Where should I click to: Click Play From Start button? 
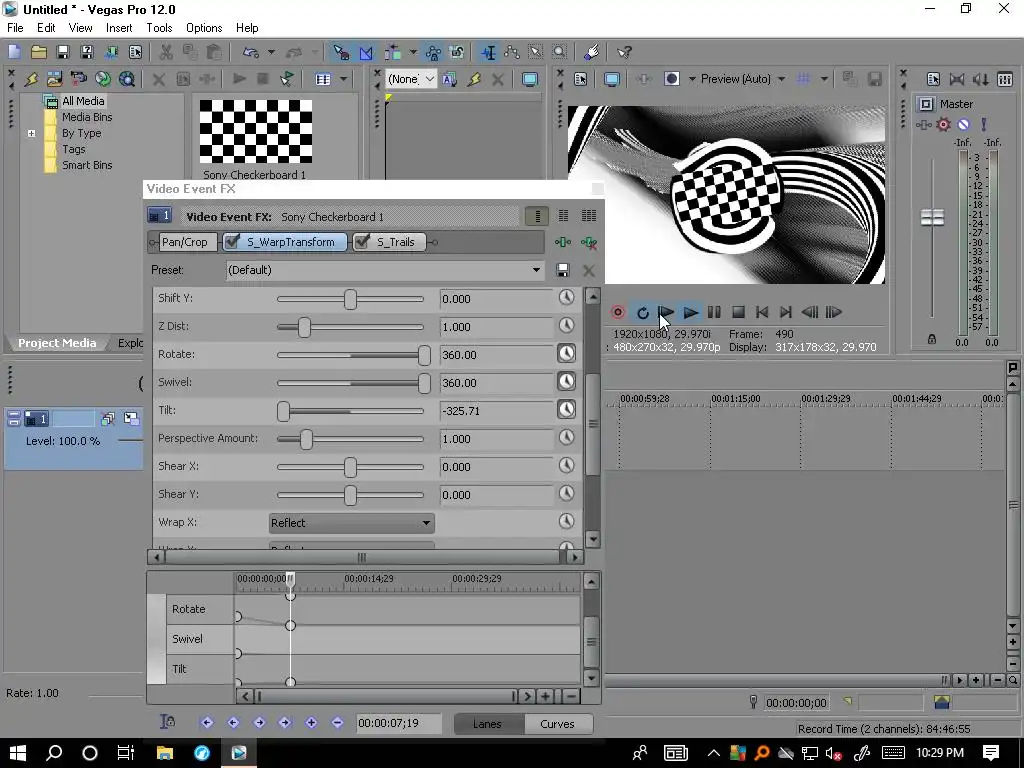[x=666, y=312]
